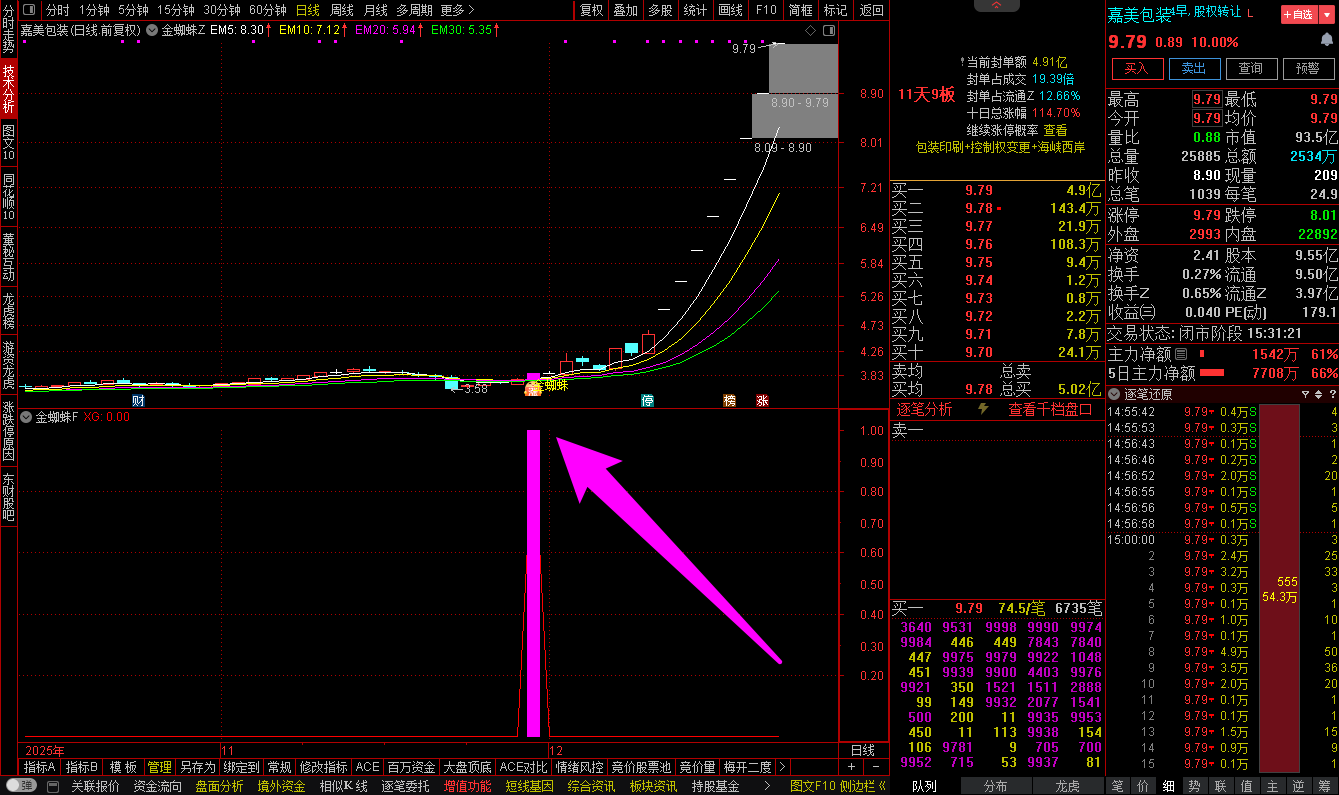Select the 百万资金 indicator
The image size is (1339, 795).
click(412, 767)
